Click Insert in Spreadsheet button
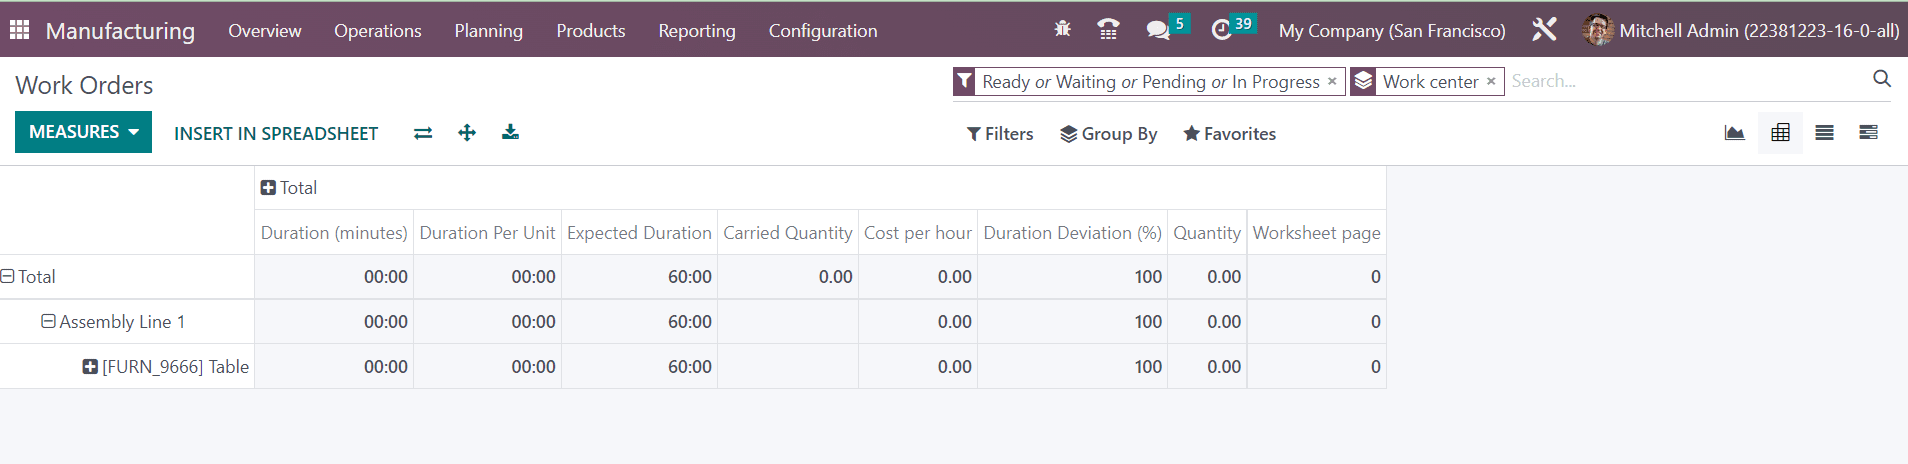Image resolution: width=1908 pixels, height=464 pixels. point(276,133)
